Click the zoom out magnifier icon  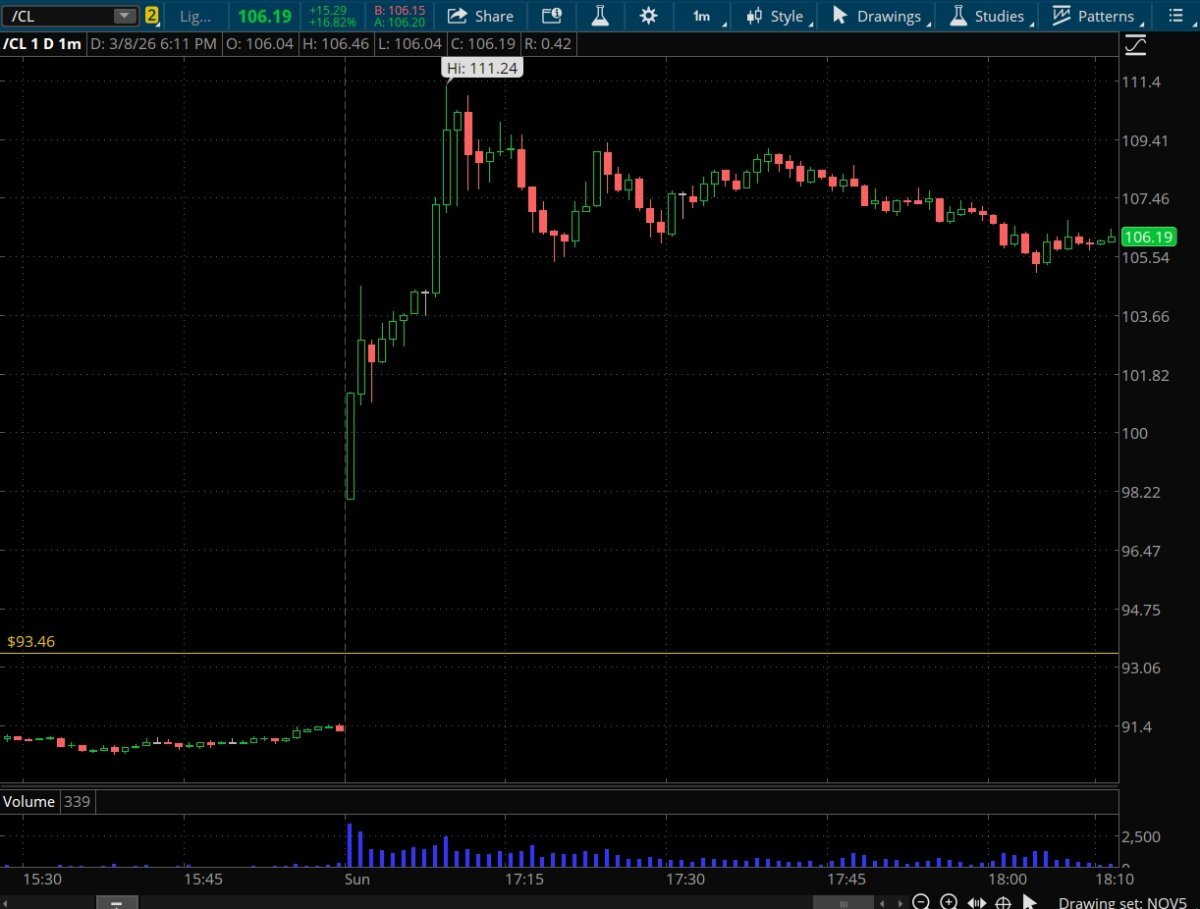(921, 901)
